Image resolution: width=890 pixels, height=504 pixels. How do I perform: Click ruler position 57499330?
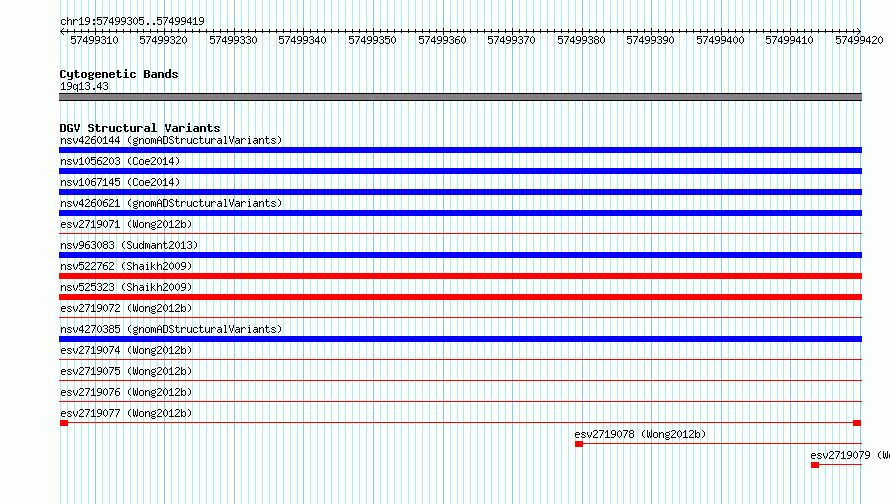(233, 40)
